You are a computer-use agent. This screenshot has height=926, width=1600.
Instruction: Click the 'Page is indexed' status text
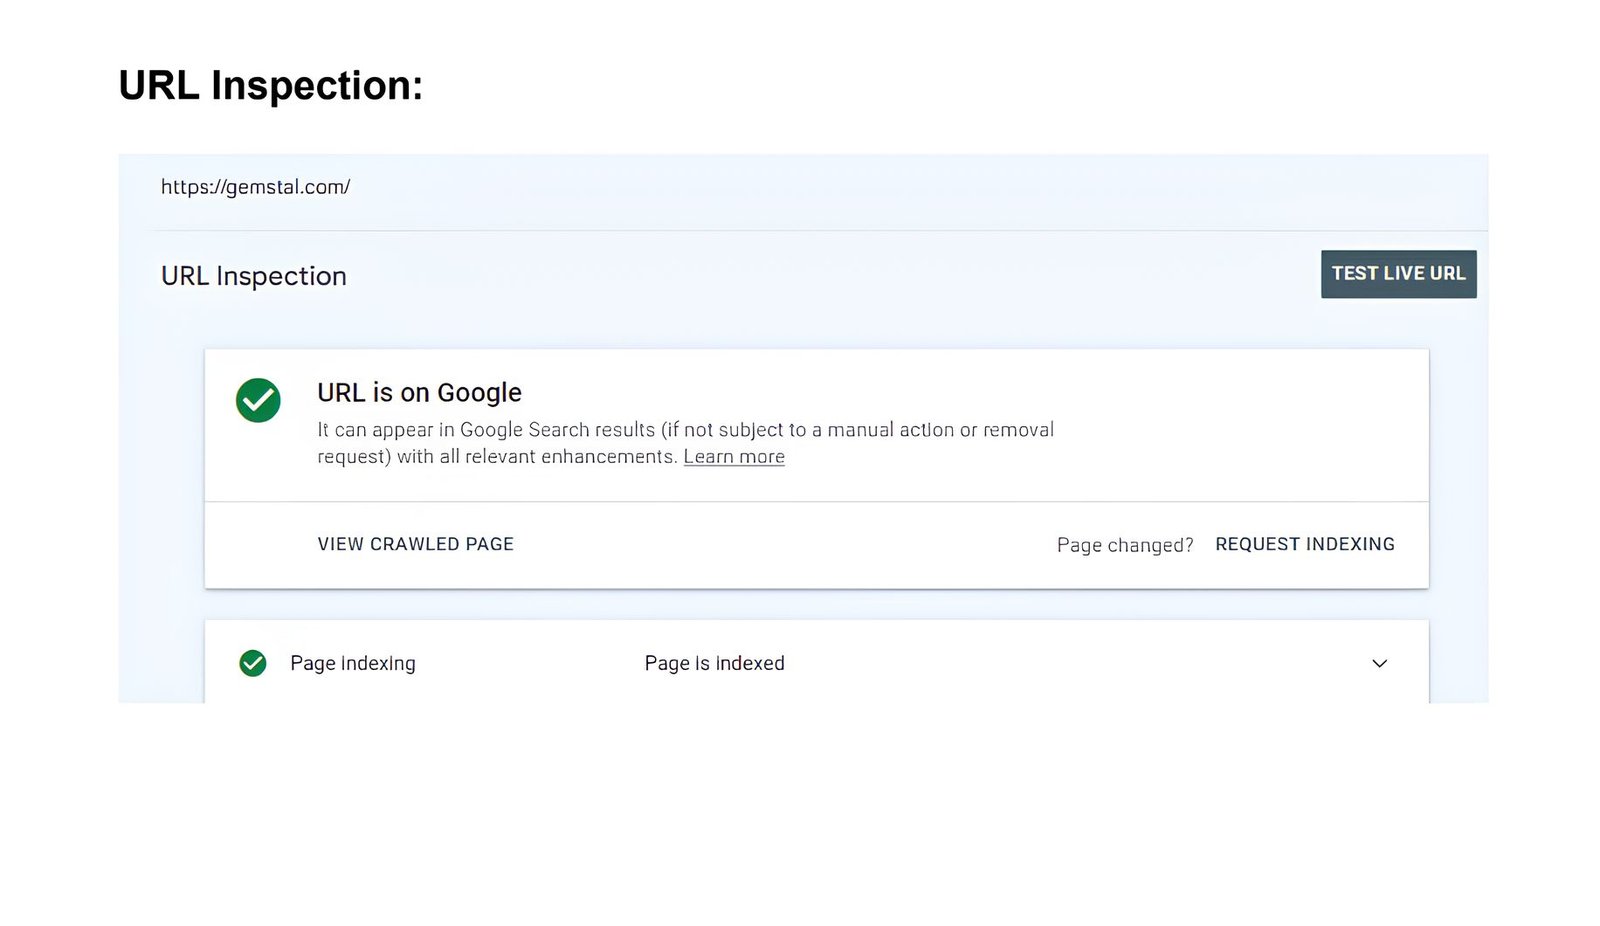point(715,663)
